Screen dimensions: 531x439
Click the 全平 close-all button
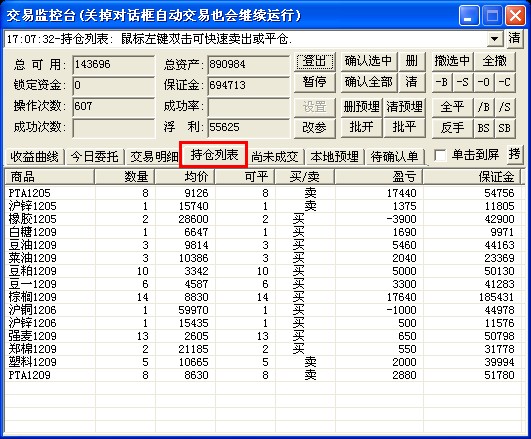point(452,107)
